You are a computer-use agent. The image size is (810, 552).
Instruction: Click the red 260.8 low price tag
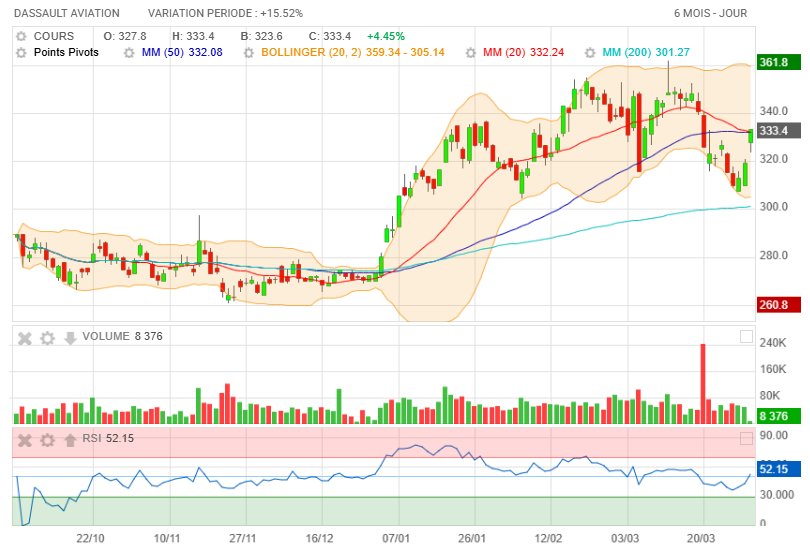(x=778, y=305)
